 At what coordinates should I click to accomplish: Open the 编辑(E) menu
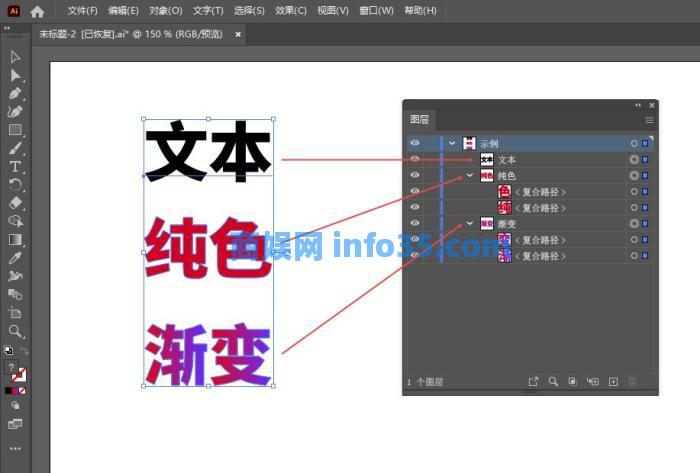click(123, 11)
